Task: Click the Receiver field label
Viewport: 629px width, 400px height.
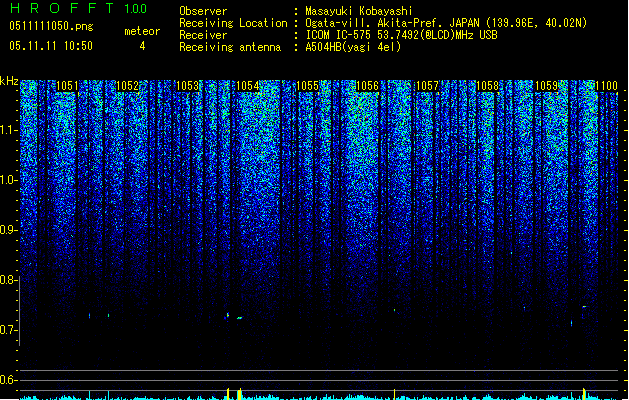Action: click(x=203, y=35)
